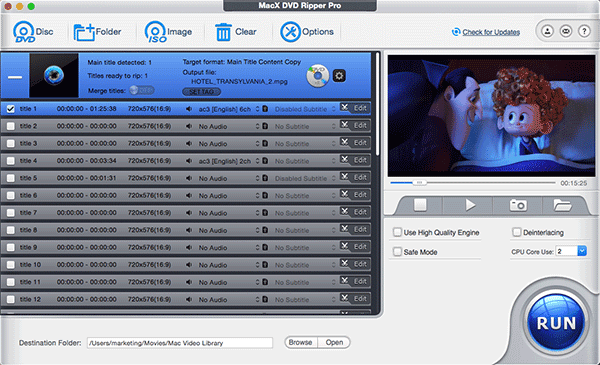Open the Folder source button

point(97,32)
